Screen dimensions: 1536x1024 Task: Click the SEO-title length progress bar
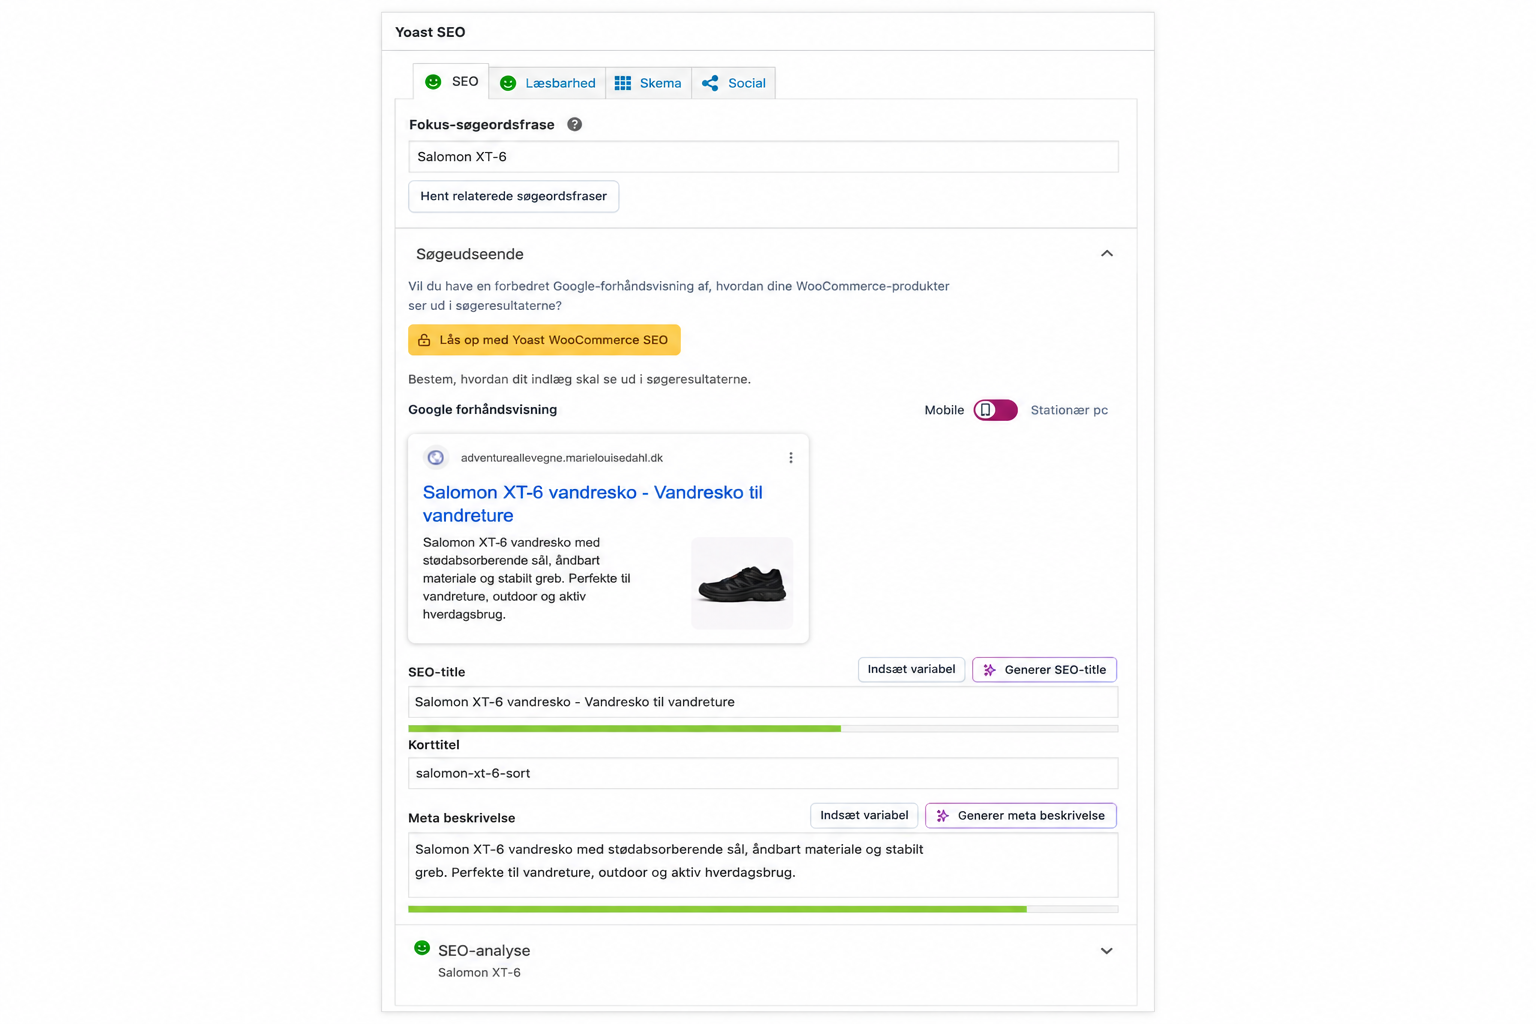tap(763, 729)
